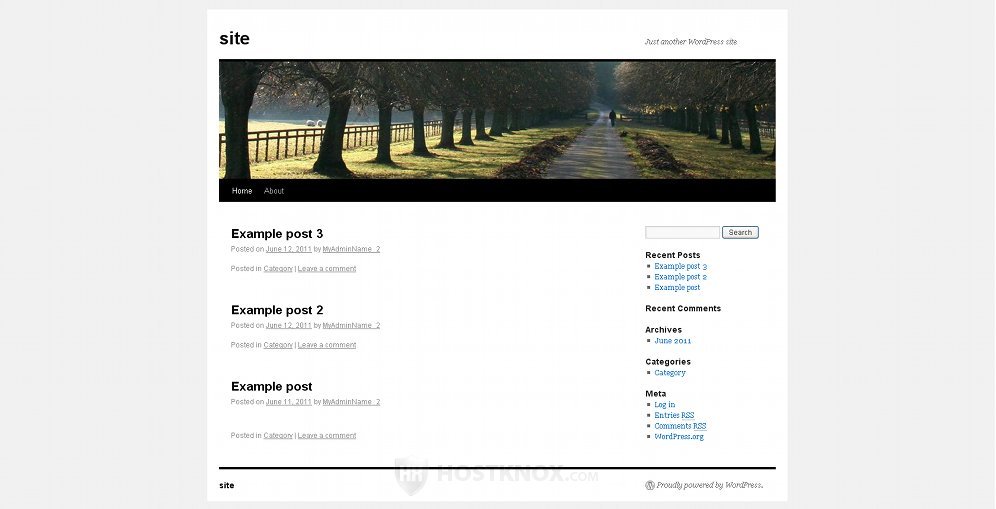Click the Categories heading in sidebar
Viewport: 996px width, 509px height.
click(x=668, y=362)
